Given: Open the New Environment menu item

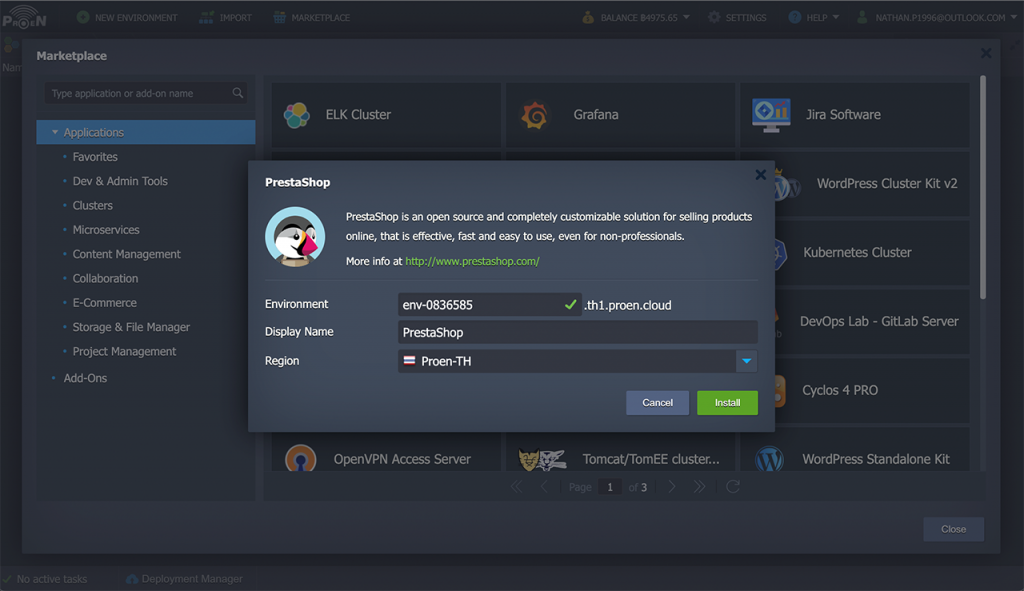Looking at the screenshot, I should tap(127, 18).
